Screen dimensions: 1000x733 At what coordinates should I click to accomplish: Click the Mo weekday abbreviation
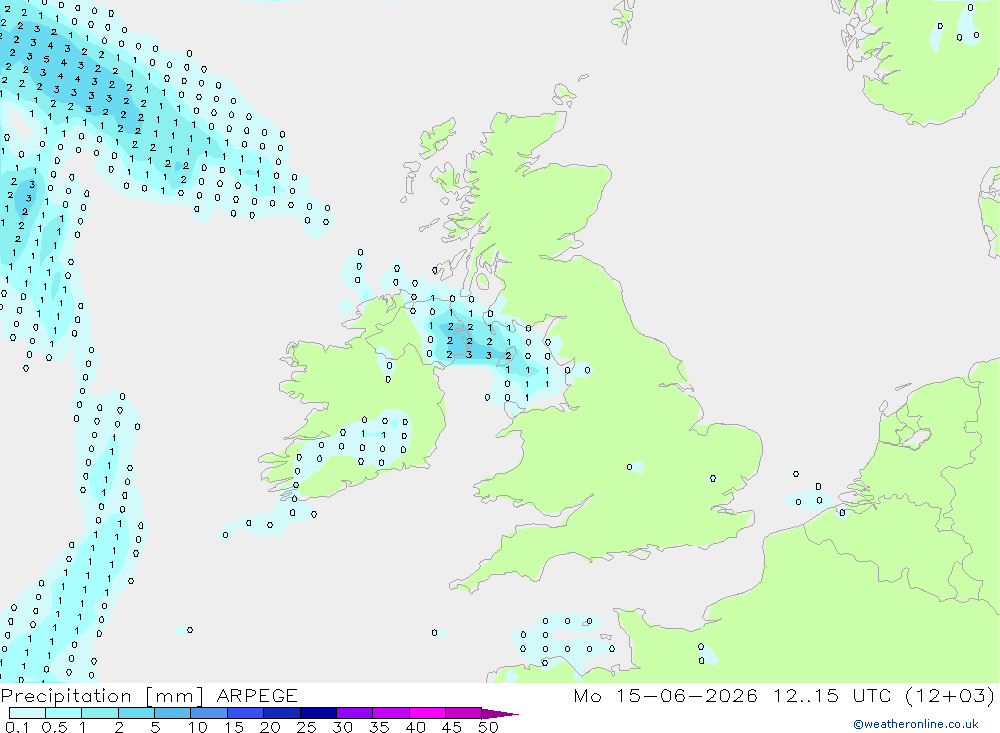[x=587, y=695]
